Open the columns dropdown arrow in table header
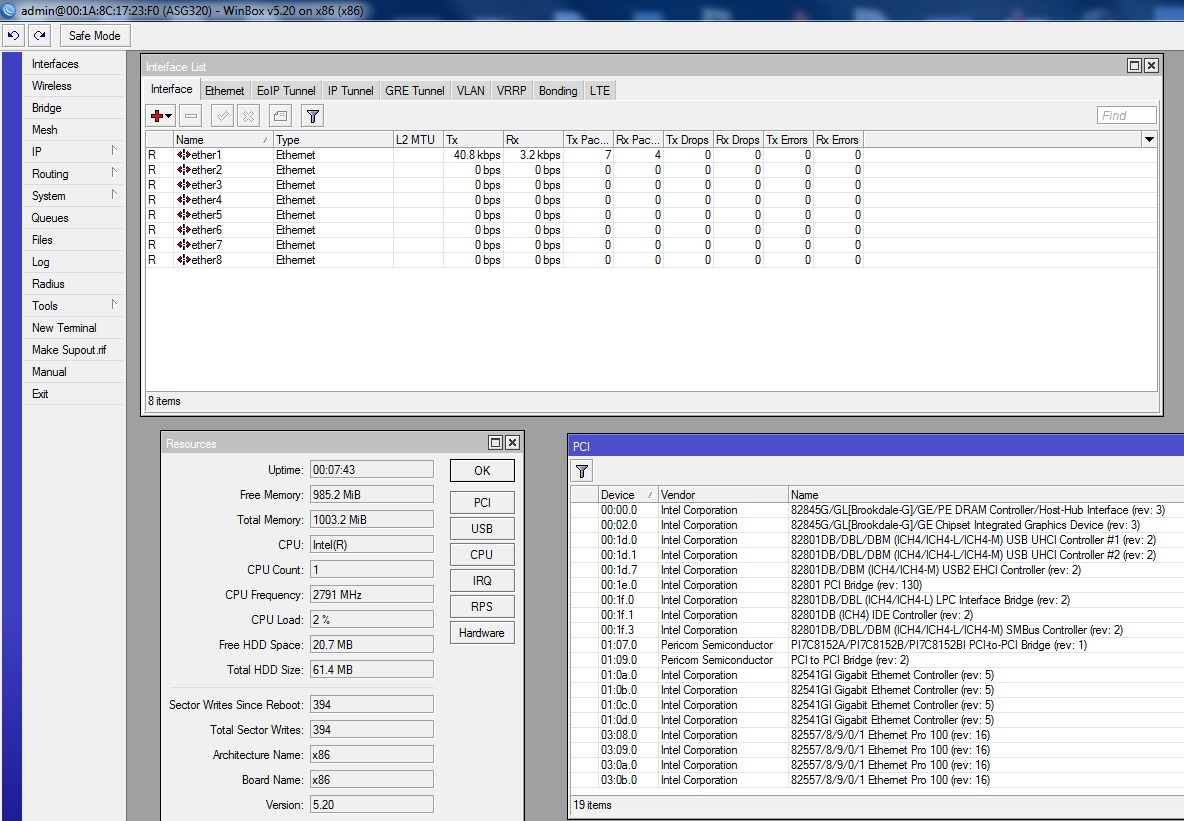 click(1149, 140)
